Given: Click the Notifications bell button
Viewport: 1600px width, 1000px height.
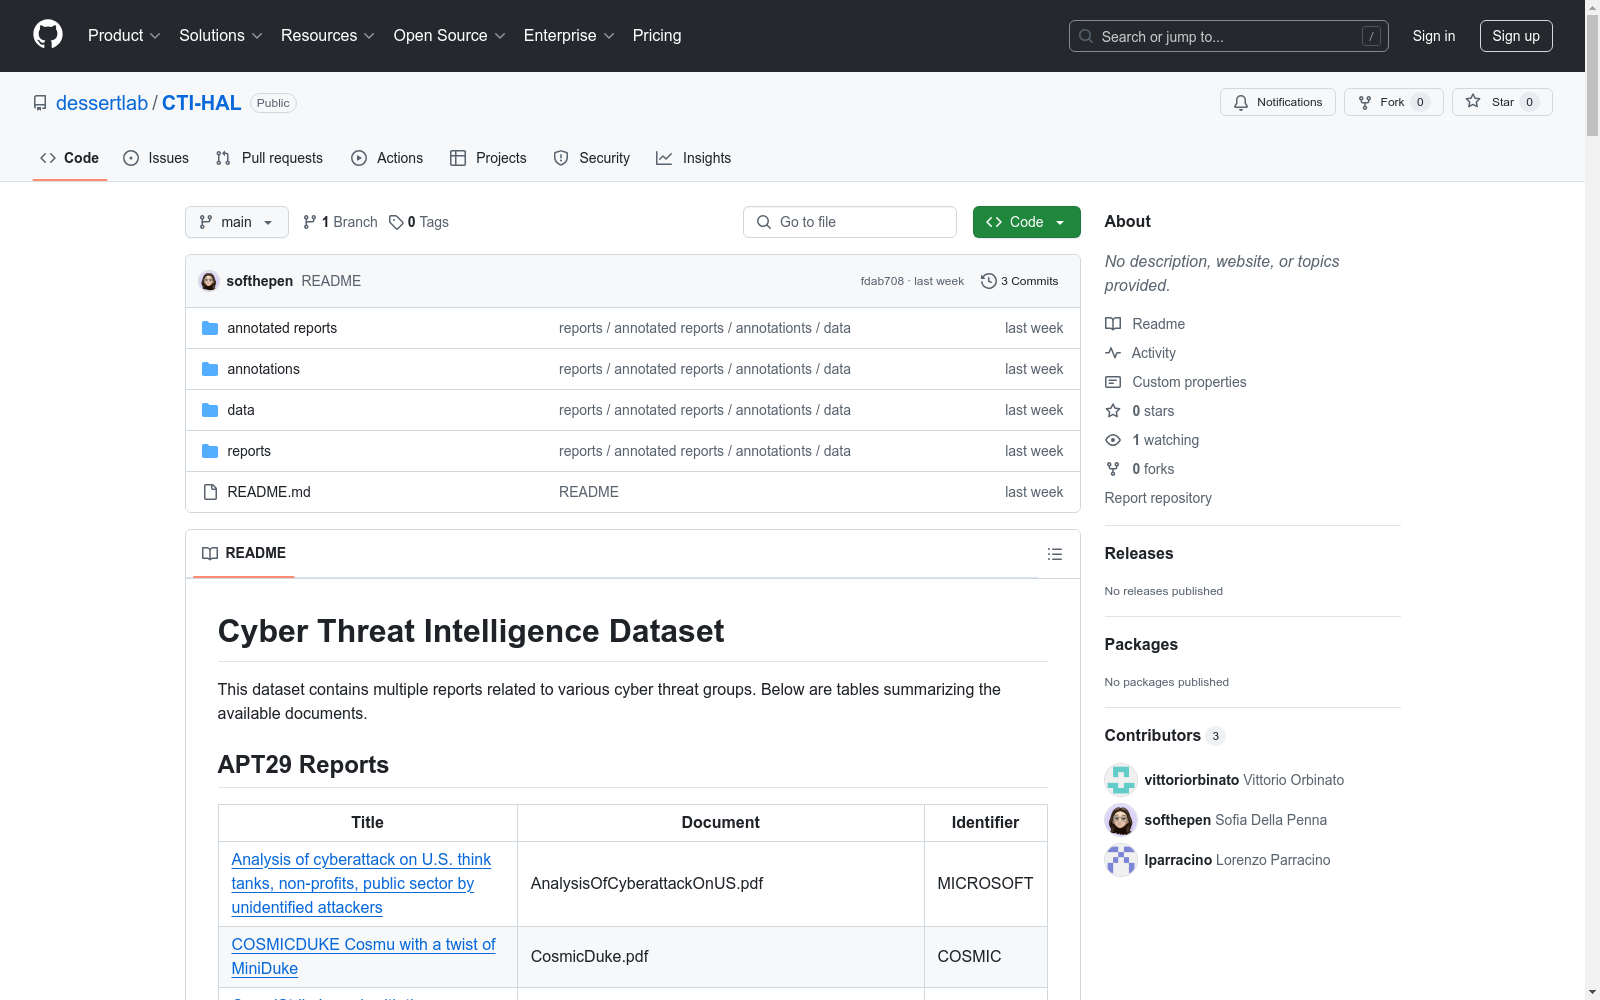Looking at the screenshot, I should pyautogui.click(x=1277, y=102).
